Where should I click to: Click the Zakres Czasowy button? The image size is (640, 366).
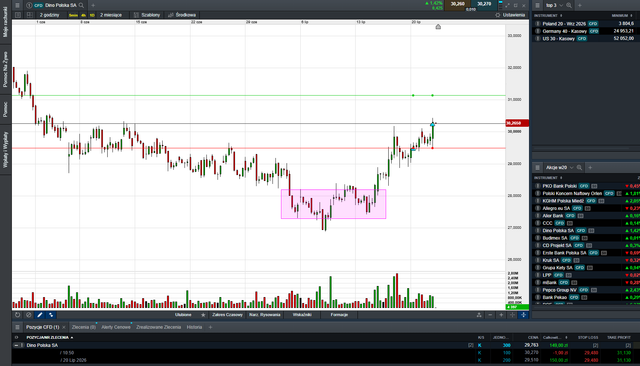coord(227,315)
